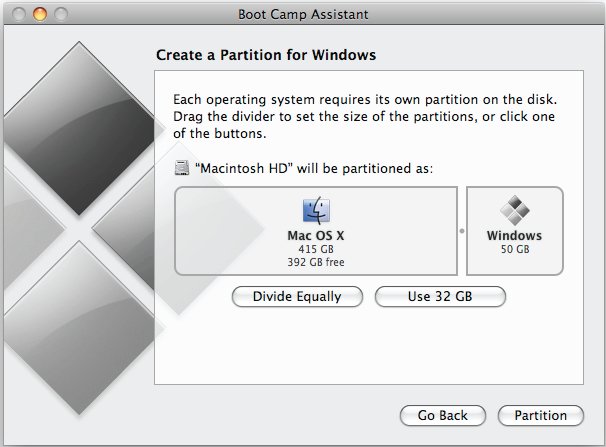Image resolution: width=606 pixels, height=447 pixels.
Task: Click the Macintosh HD disk icon
Action: point(181,169)
